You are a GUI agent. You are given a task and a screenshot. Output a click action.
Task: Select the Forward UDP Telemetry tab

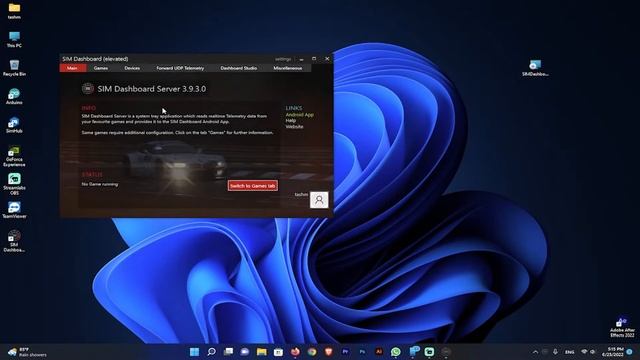pyautogui.click(x=180, y=68)
